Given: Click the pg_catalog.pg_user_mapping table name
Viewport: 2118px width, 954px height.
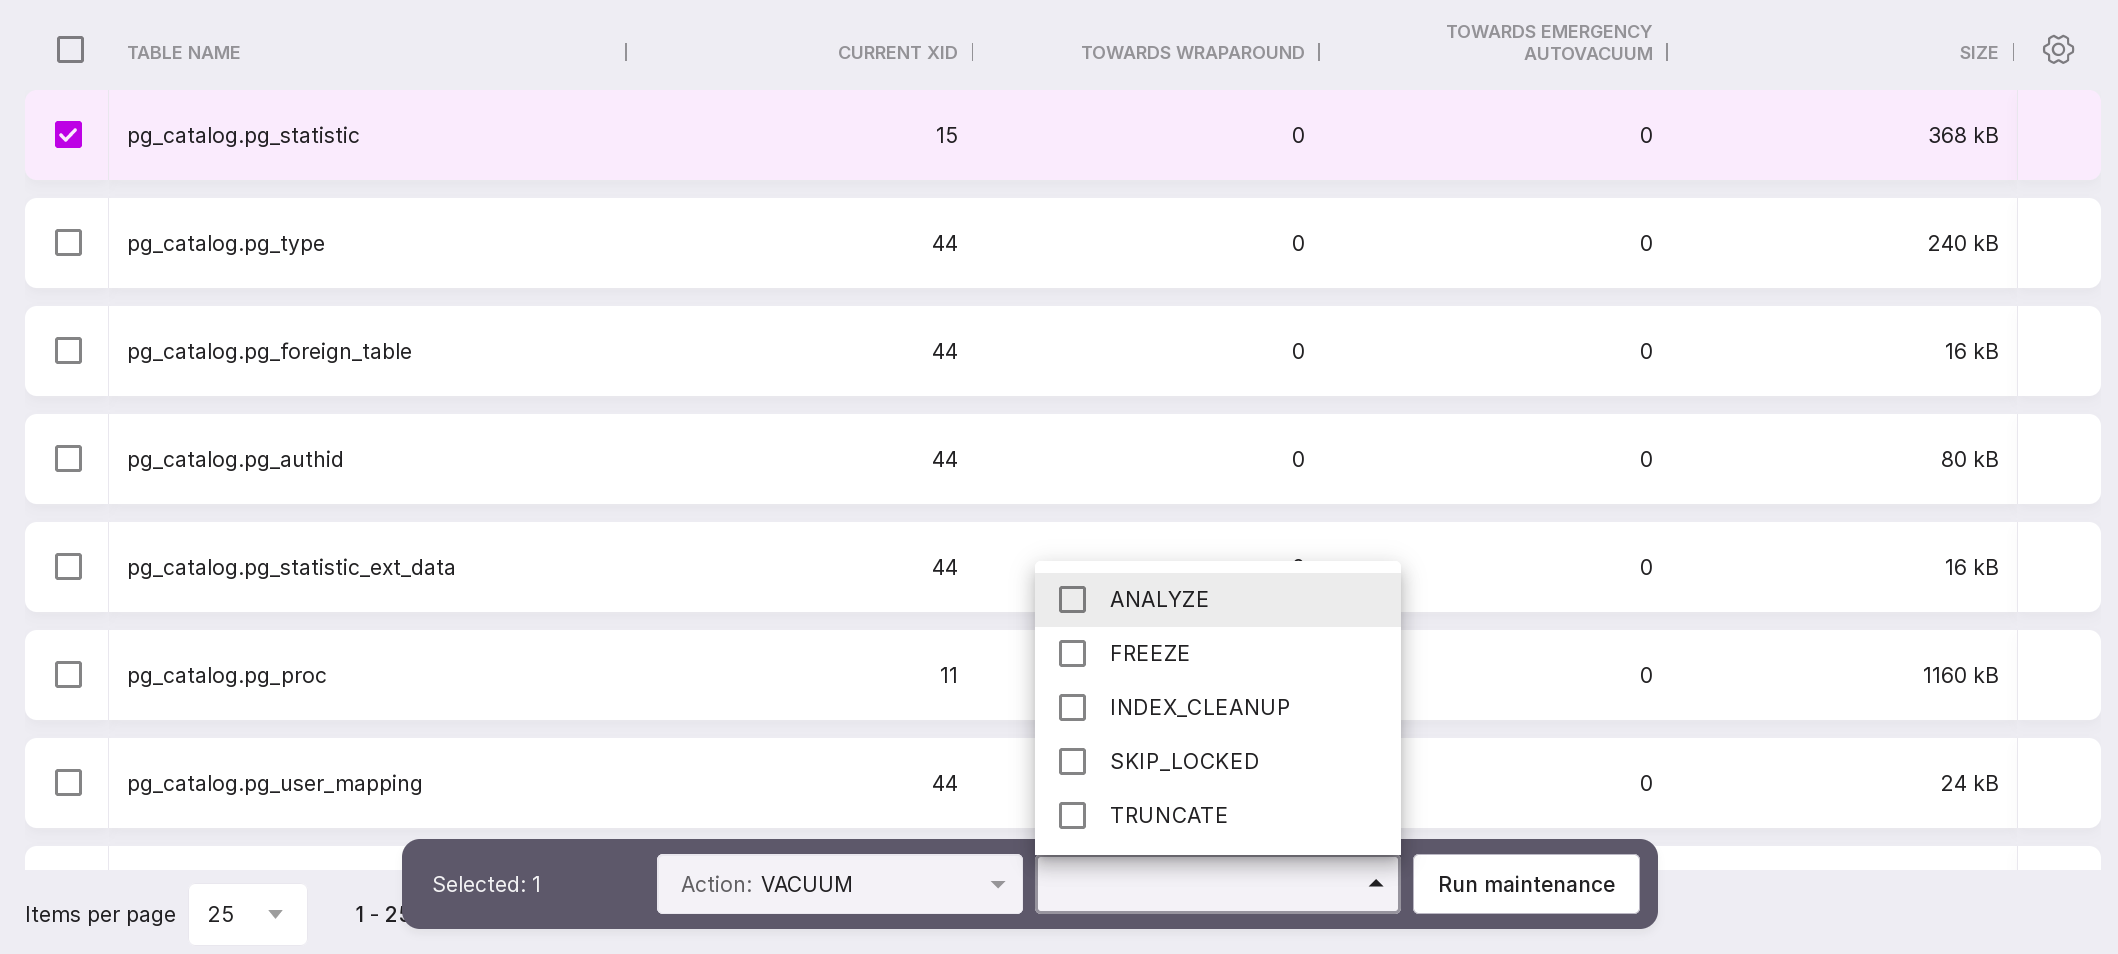Looking at the screenshot, I should pos(275,783).
